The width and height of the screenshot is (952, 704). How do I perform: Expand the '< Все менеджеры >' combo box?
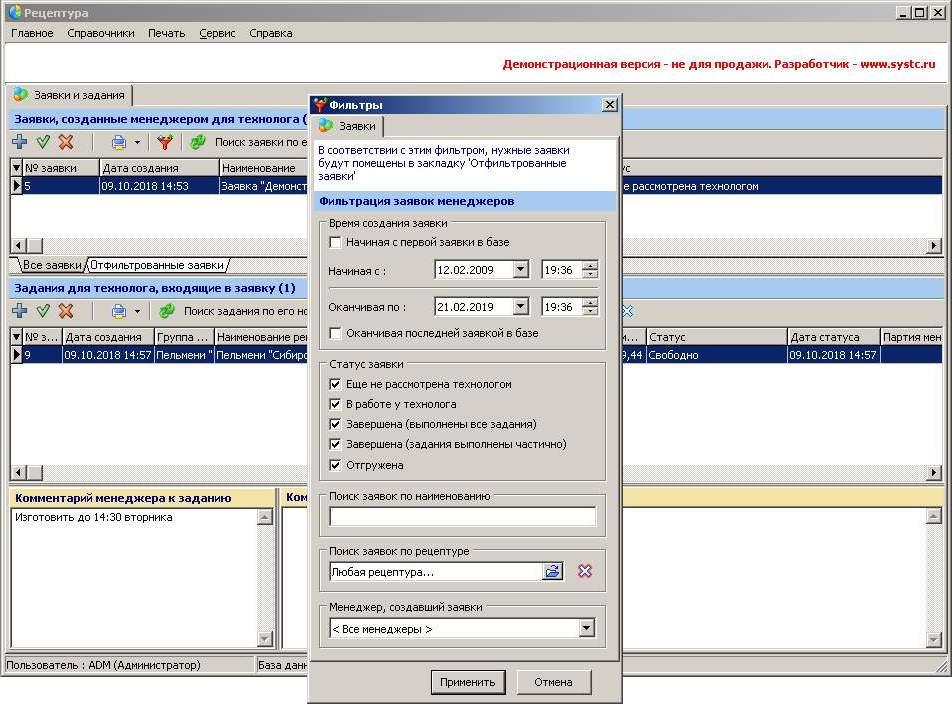[586, 629]
